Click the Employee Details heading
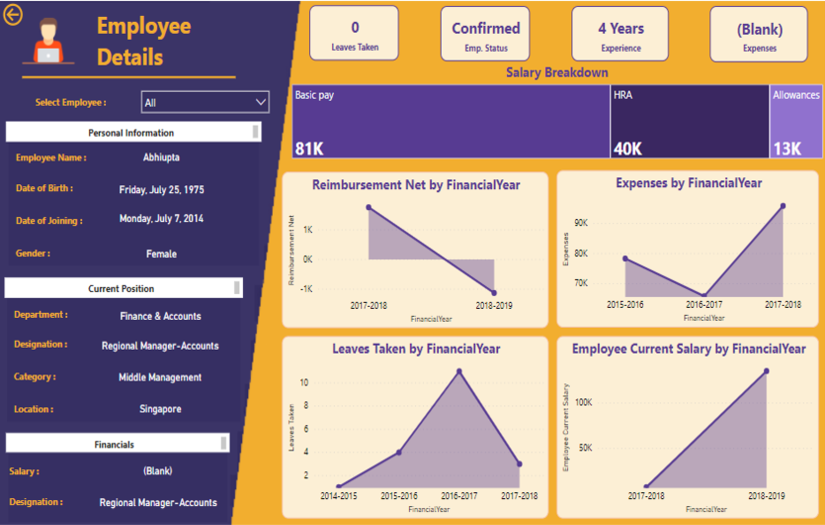The width and height of the screenshot is (825, 525). (144, 42)
